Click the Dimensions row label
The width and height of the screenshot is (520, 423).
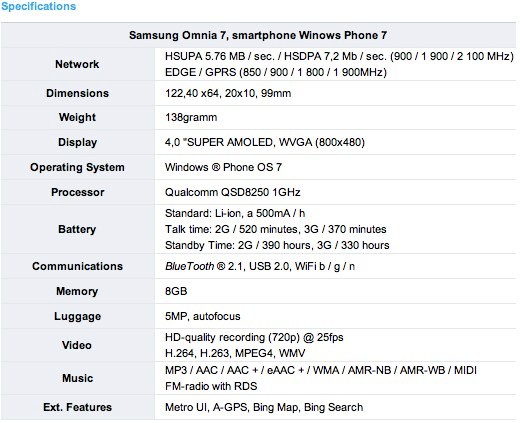pos(77,93)
